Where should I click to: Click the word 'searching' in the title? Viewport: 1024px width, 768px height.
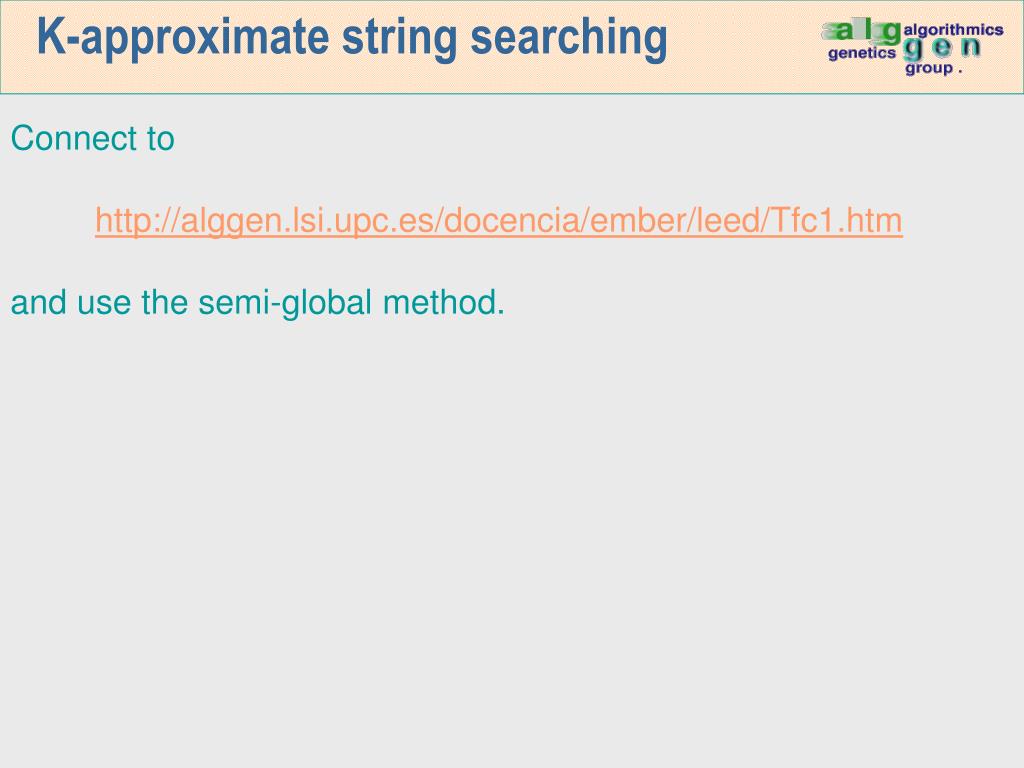(x=569, y=38)
